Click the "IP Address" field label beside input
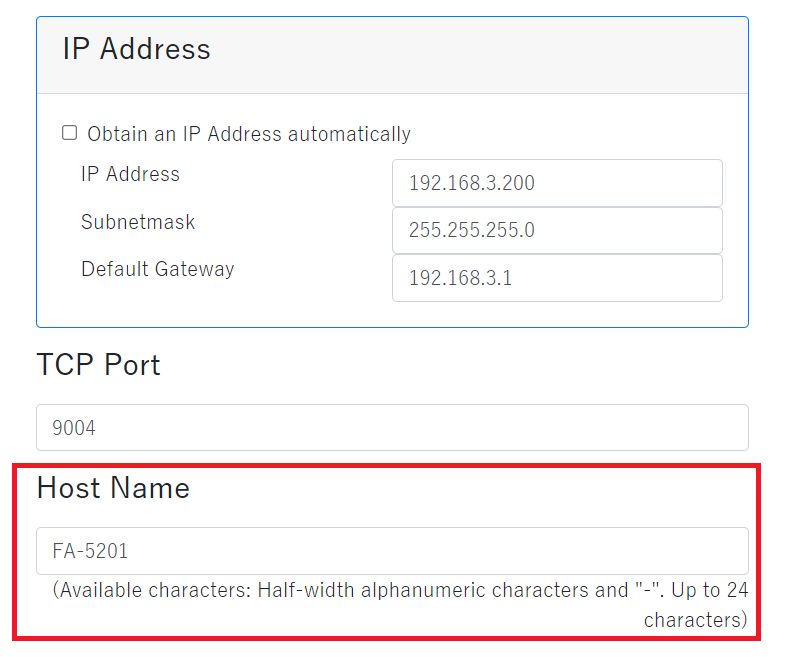The image size is (796, 657). (130, 174)
